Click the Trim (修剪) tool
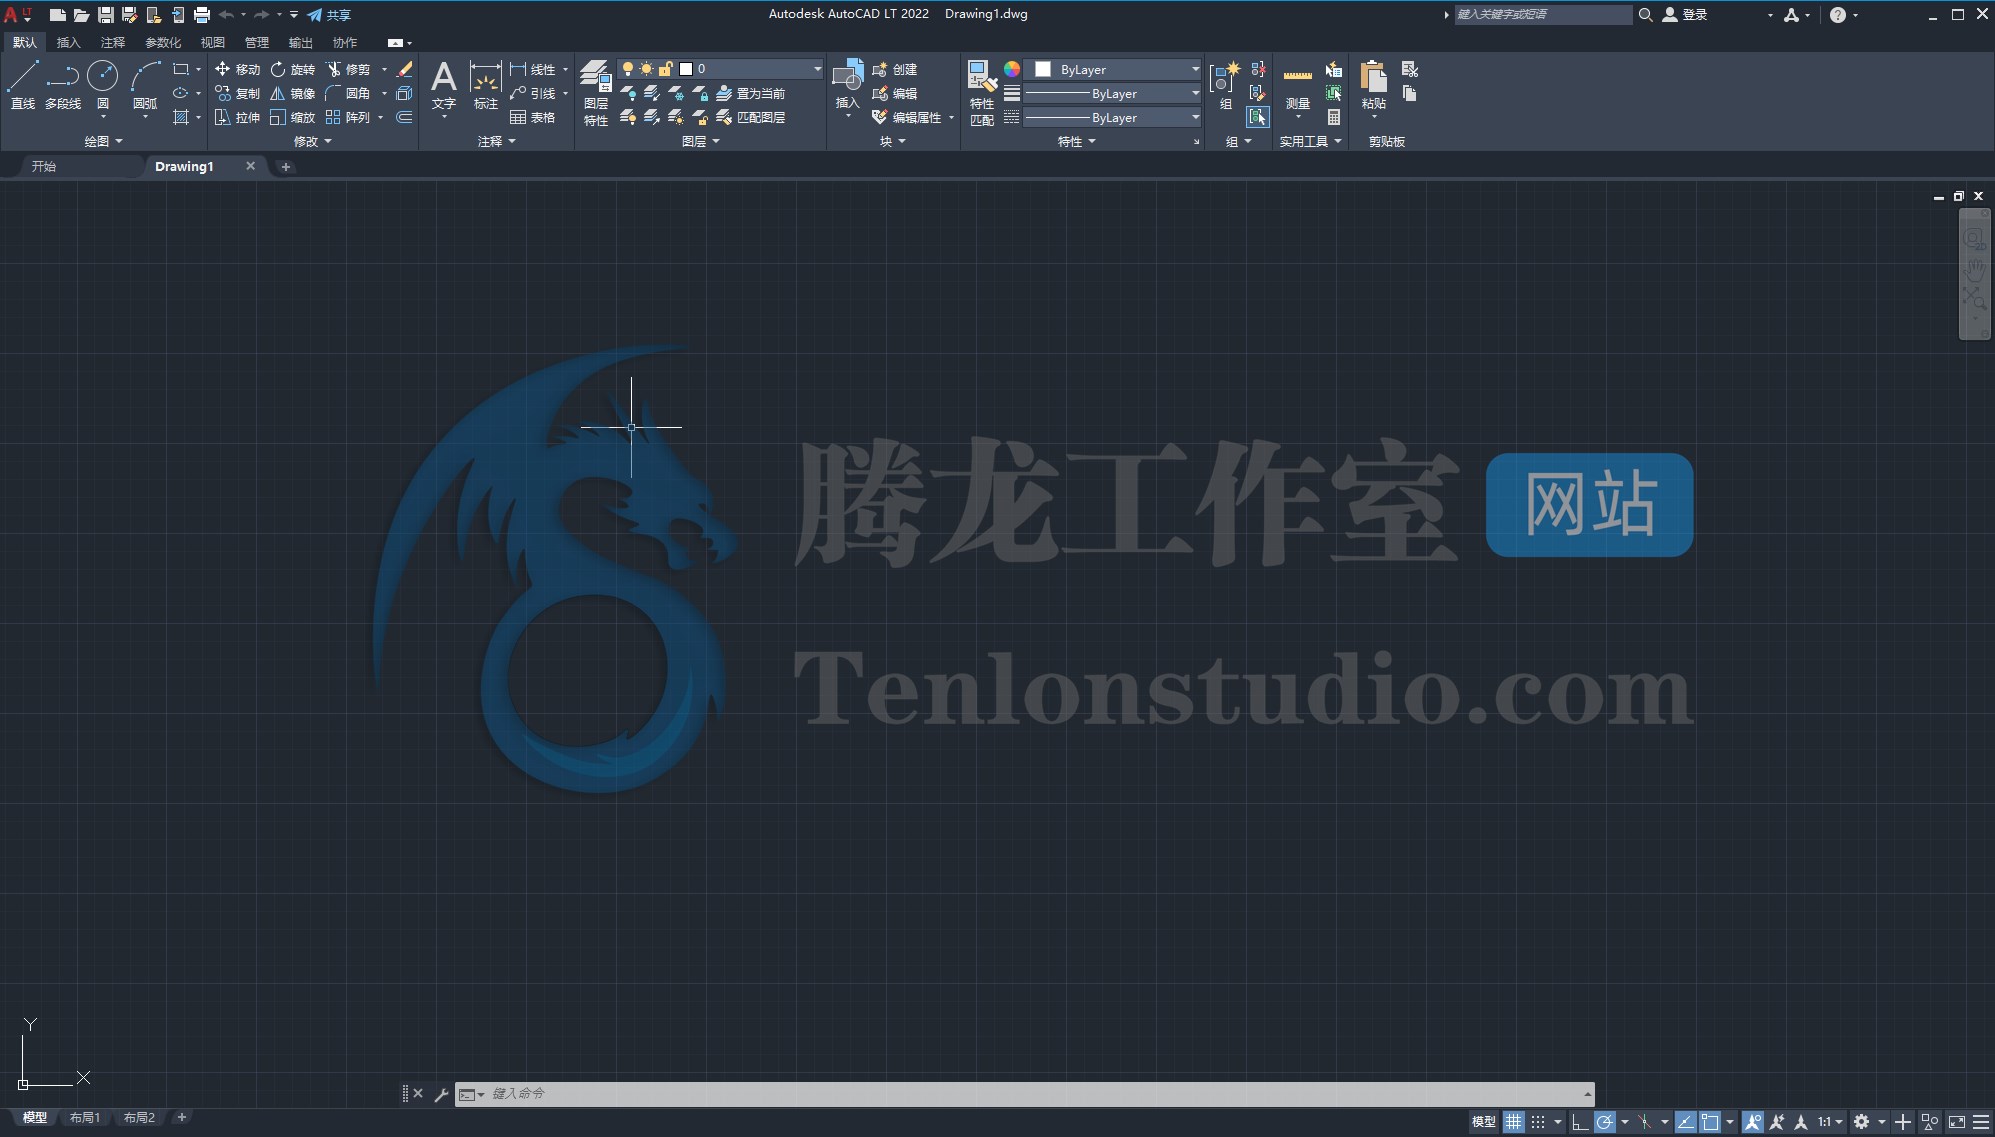 (347, 69)
